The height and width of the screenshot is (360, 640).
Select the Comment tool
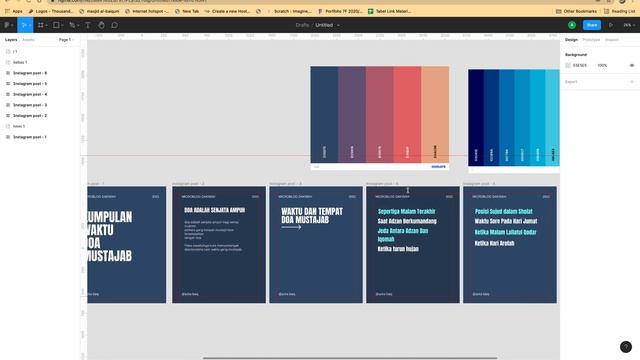click(x=115, y=25)
